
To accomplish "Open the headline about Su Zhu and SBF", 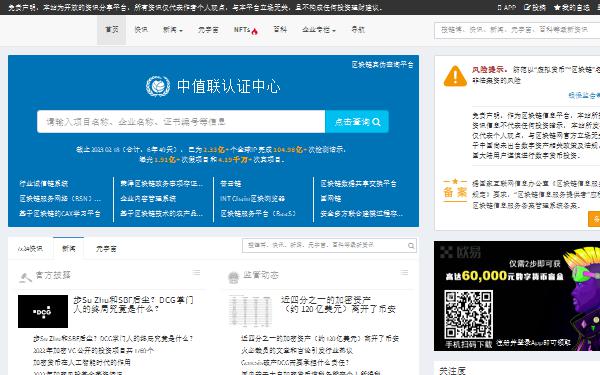I will [x=134, y=305].
